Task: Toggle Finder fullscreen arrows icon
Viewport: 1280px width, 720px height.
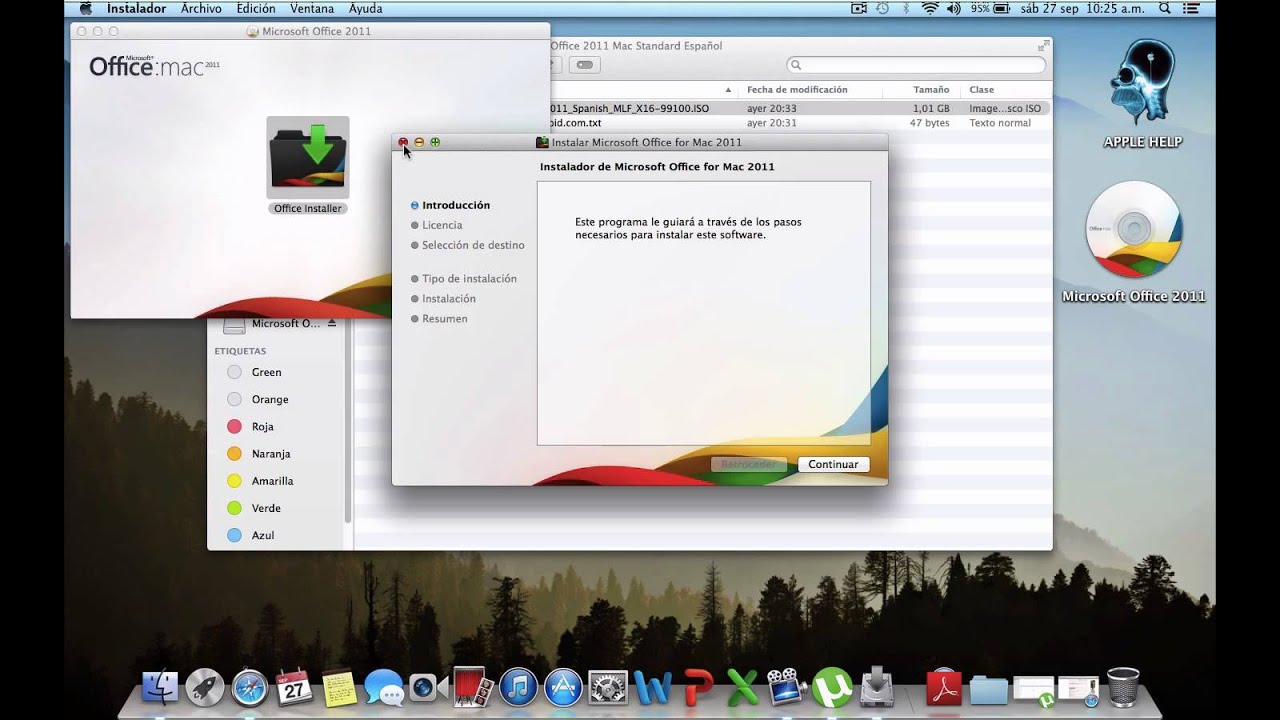Action: (1043, 45)
